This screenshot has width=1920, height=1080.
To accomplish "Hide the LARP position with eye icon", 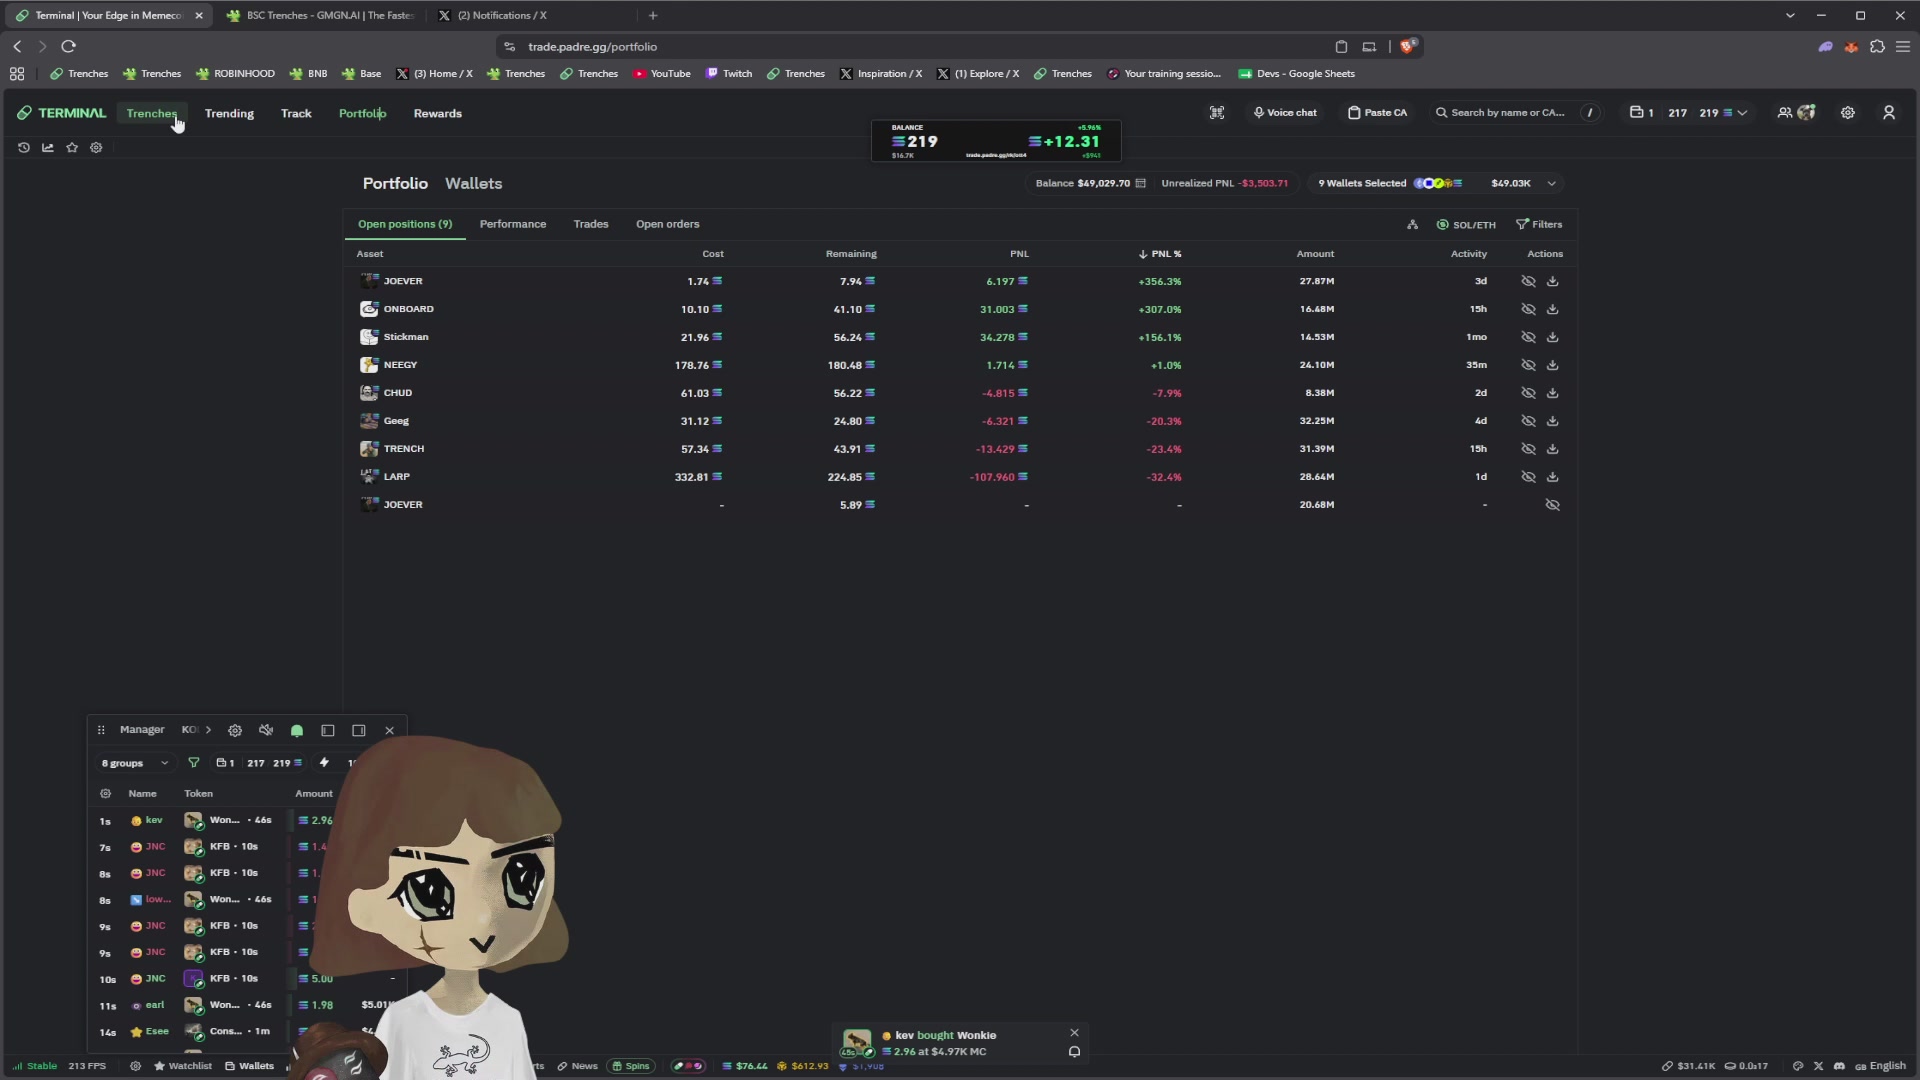I will pyautogui.click(x=1528, y=477).
